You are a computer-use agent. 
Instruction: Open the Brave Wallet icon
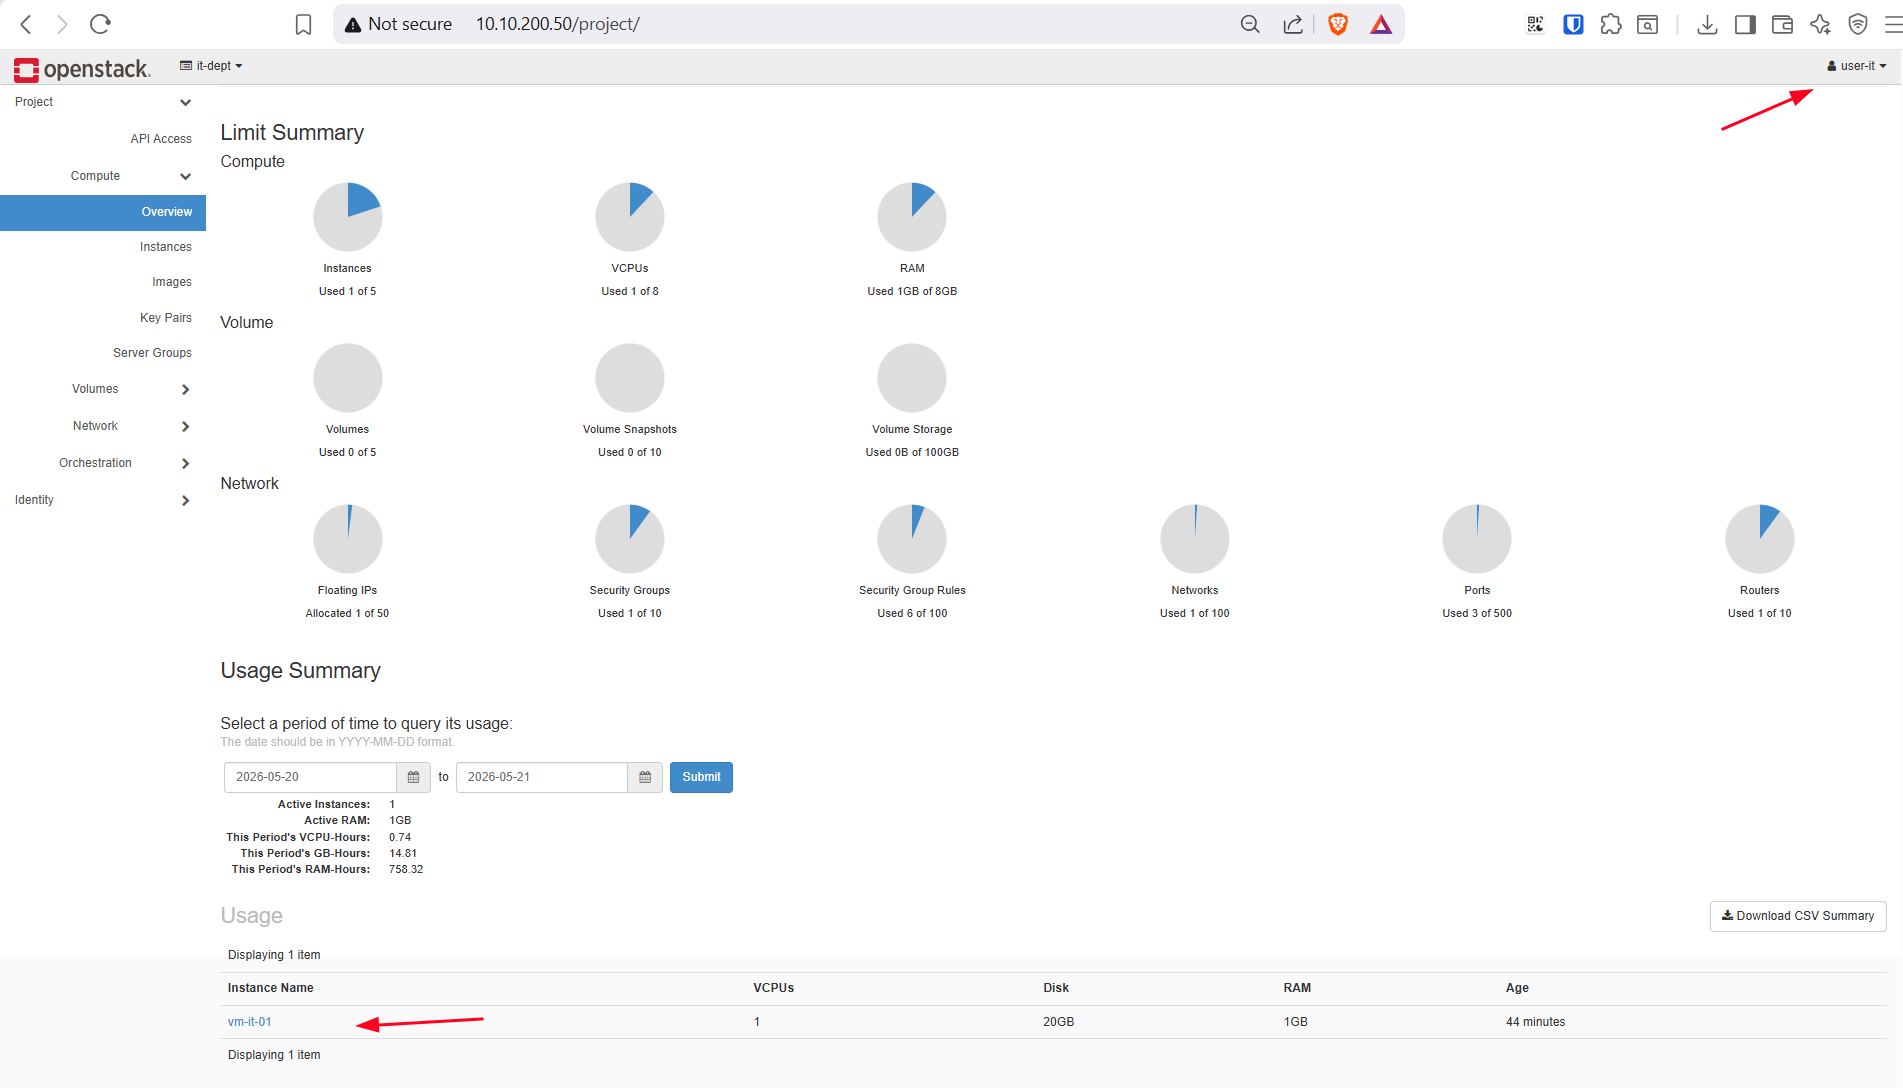[x=1782, y=24]
